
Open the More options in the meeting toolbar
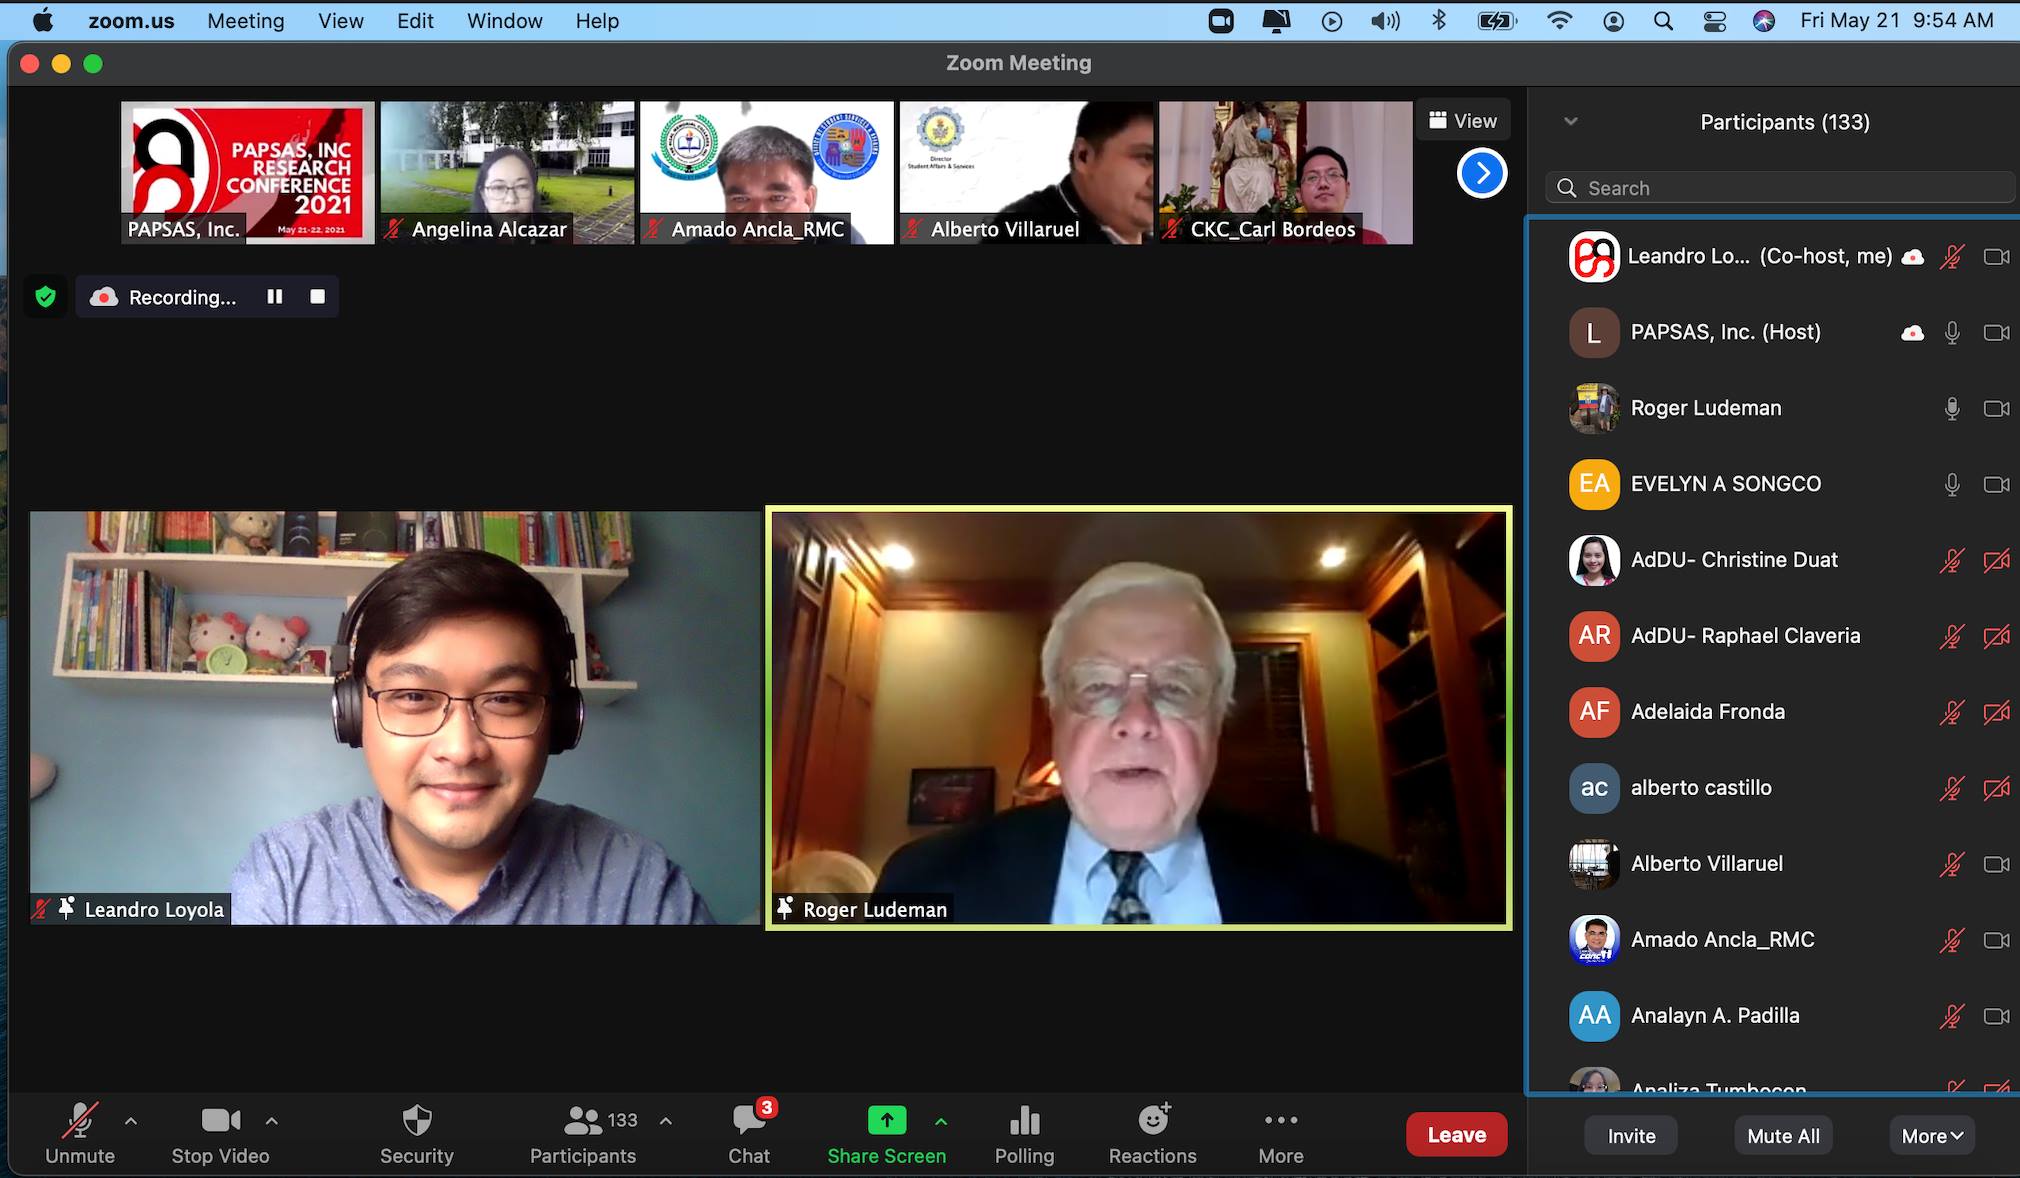[1281, 1133]
